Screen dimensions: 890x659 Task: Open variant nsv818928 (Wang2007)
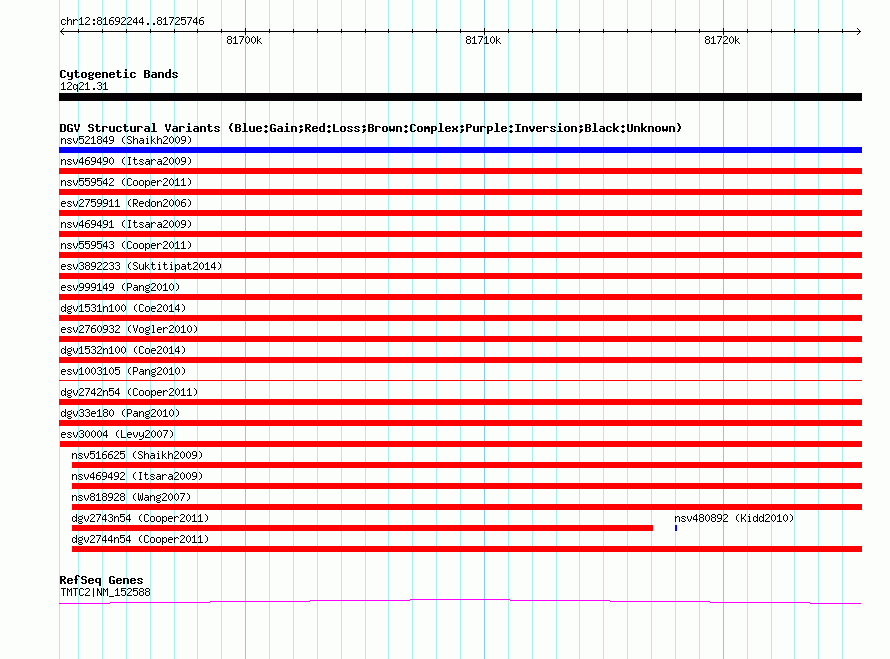(131, 497)
